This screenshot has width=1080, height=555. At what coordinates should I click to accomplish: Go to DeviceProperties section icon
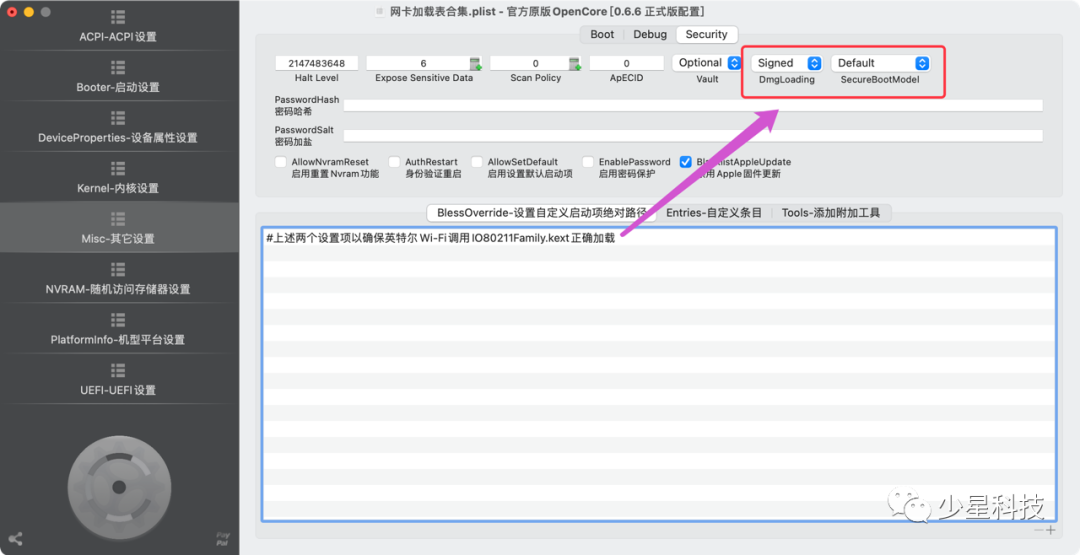click(x=118, y=118)
